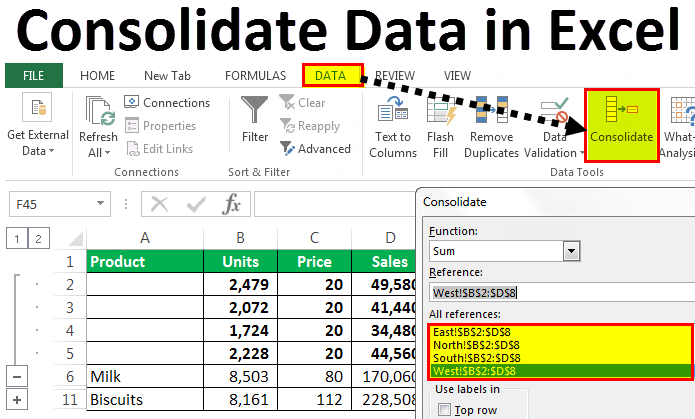
Task: Open Advanced filter options
Action: click(315, 149)
